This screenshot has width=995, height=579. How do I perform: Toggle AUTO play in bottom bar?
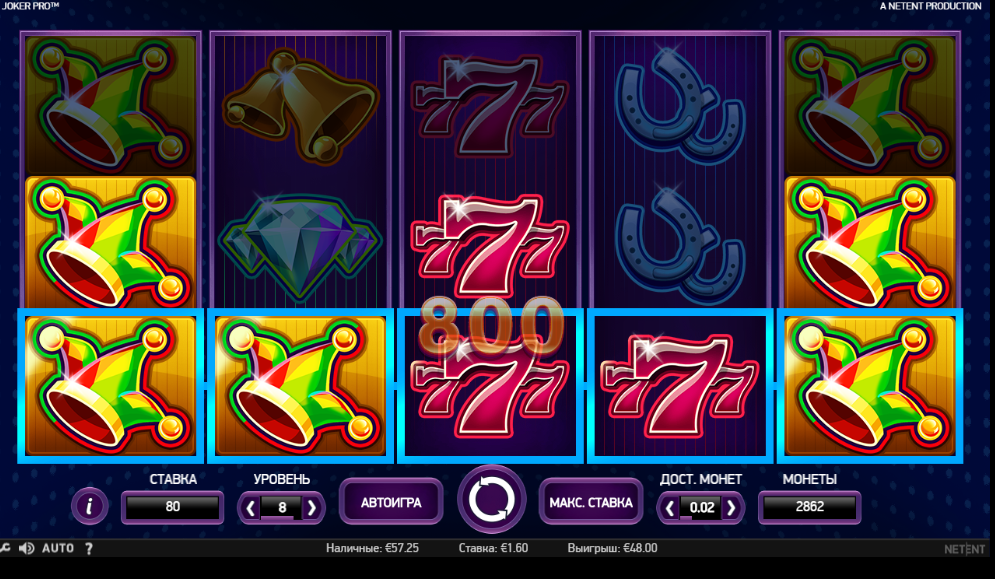(58, 548)
